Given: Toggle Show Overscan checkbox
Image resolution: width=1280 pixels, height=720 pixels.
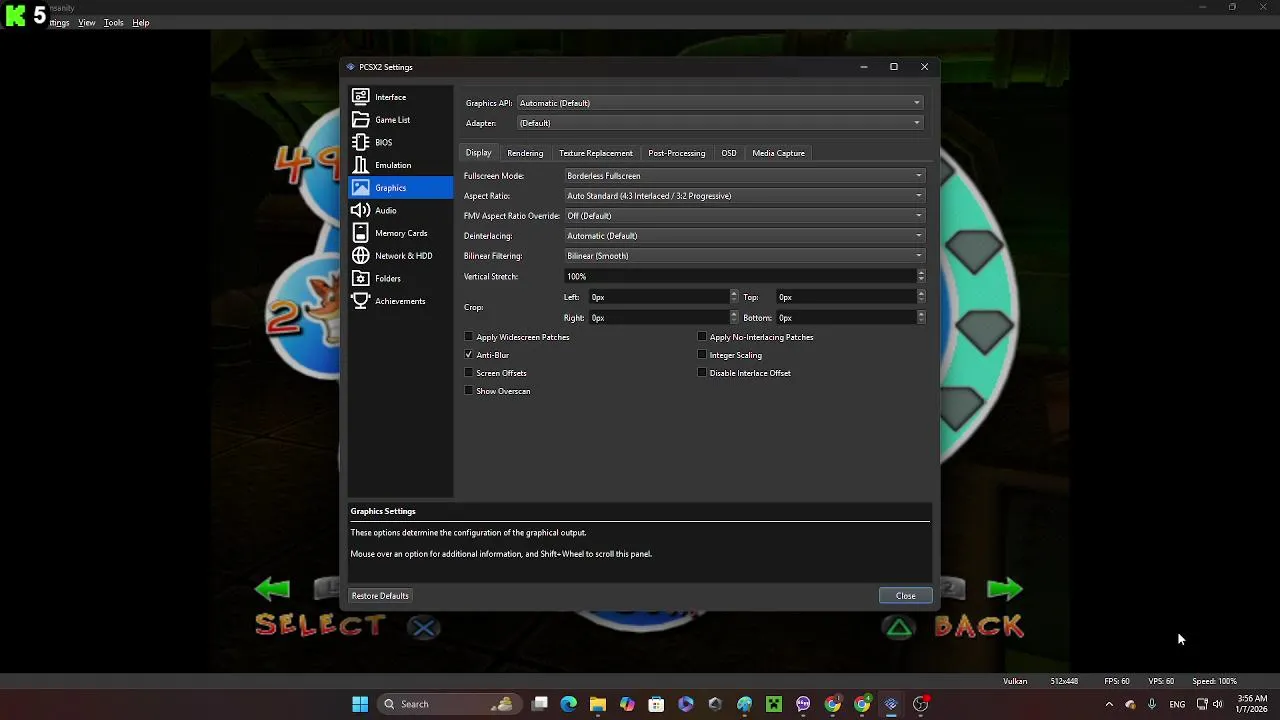Looking at the screenshot, I should pyautogui.click(x=469, y=391).
